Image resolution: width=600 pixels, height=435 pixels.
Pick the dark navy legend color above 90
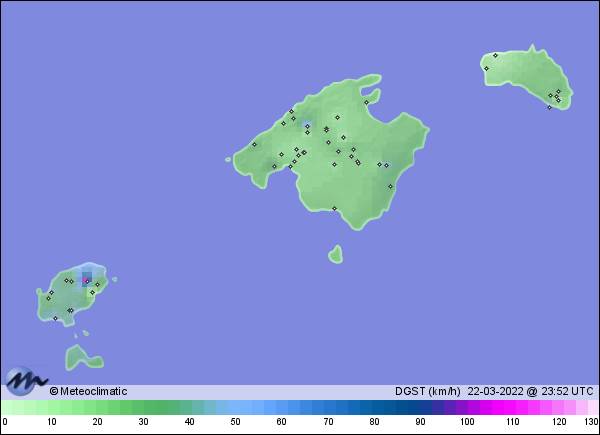420,407
